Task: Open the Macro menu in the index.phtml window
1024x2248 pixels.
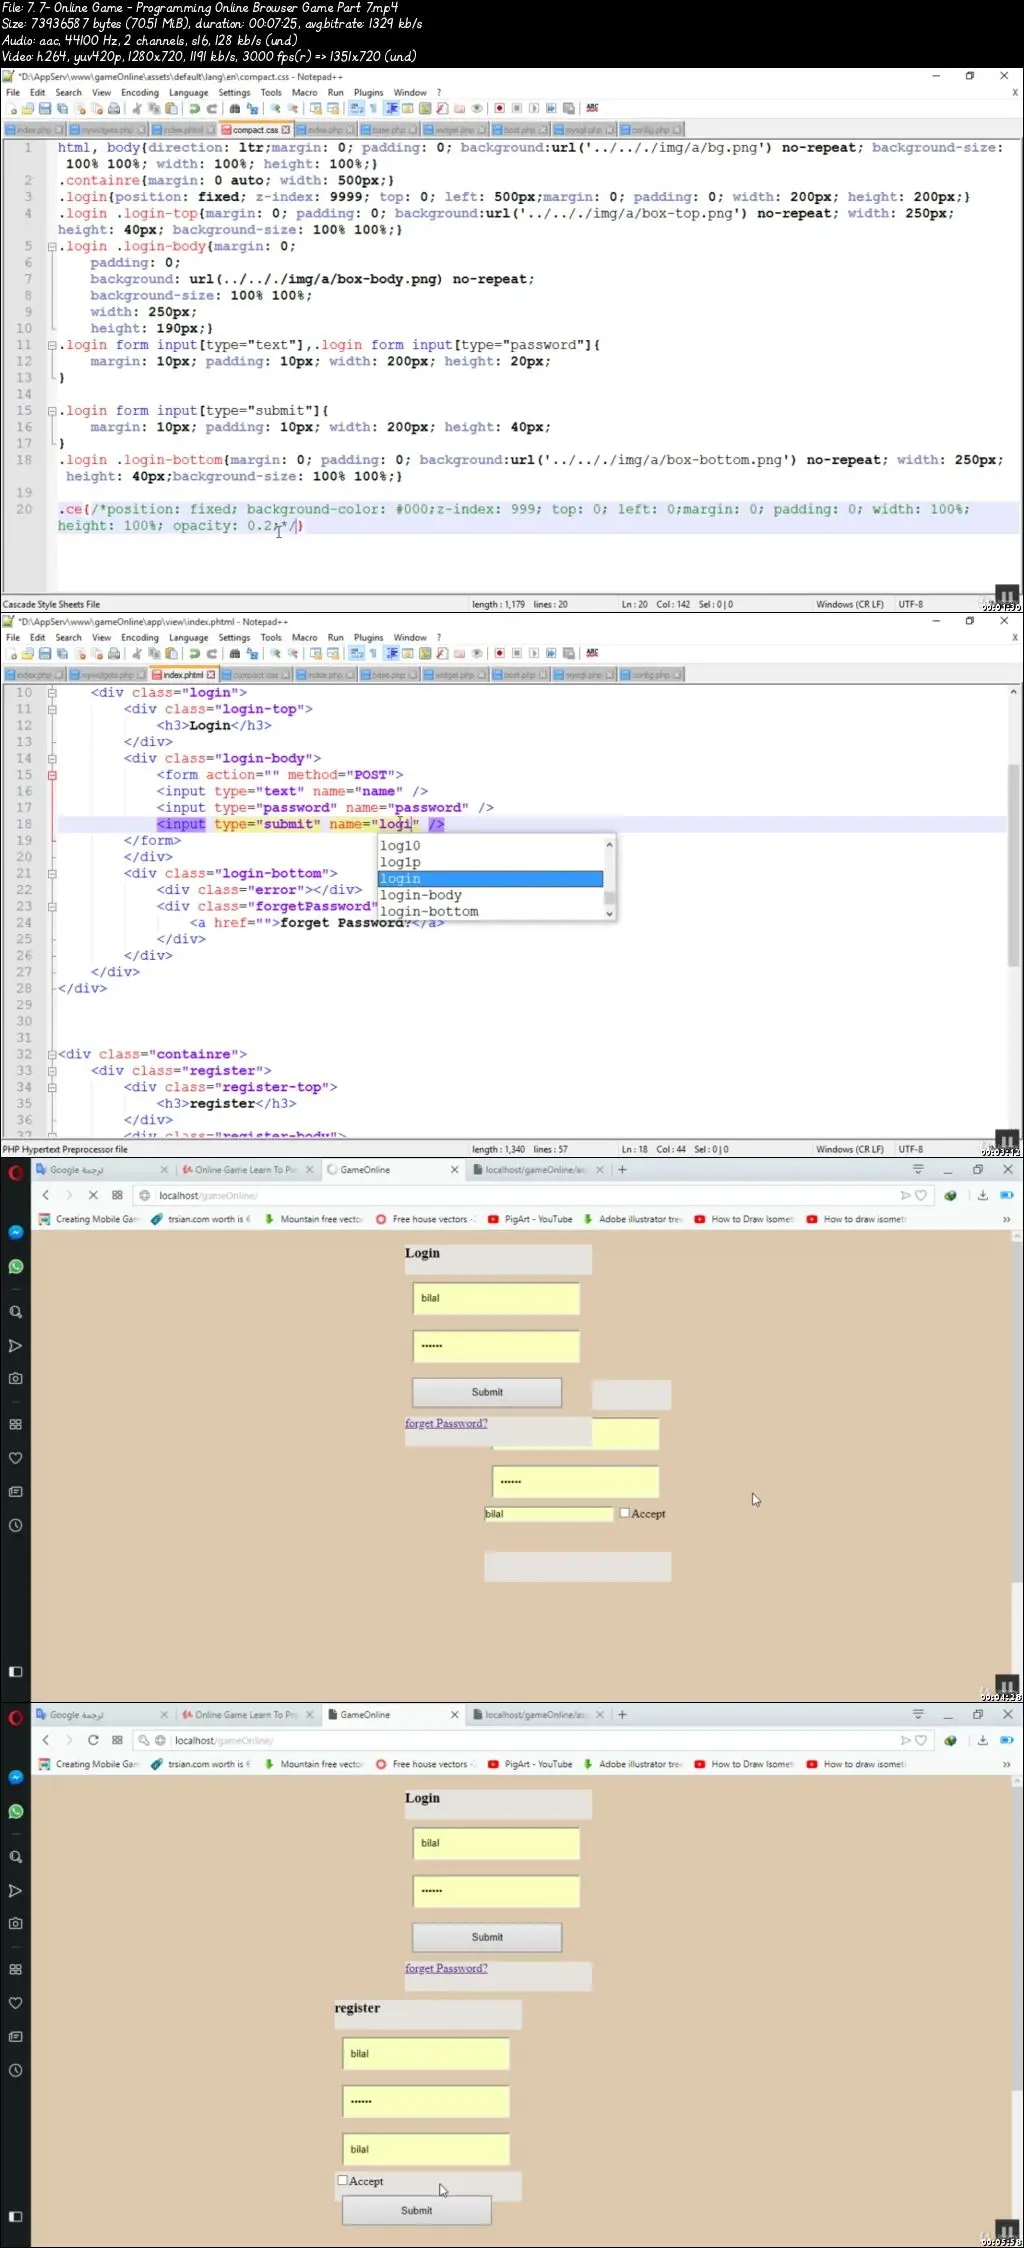Action: pyautogui.click(x=304, y=637)
